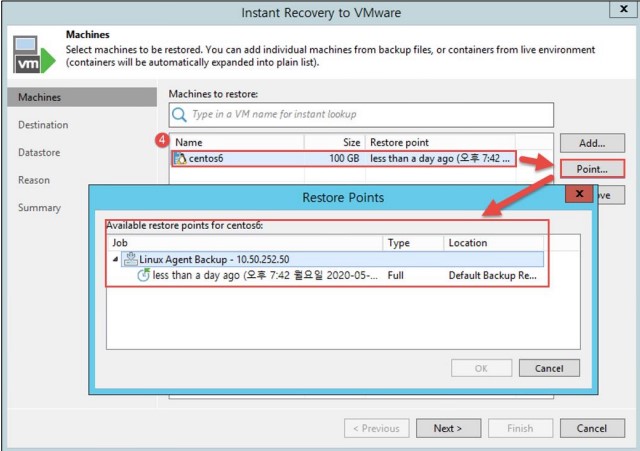Sort machines list by Name column
Viewport: 640px width, 451px height.
click(x=237, y=142)
